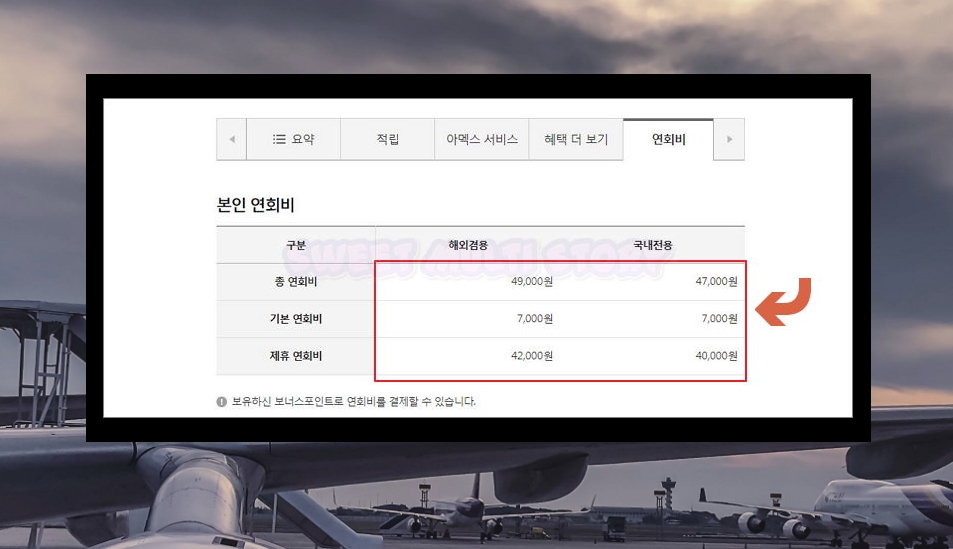Click the left arrow to scroll tabs back
This screenshot has width=953, height=549.
click(232, 139)
